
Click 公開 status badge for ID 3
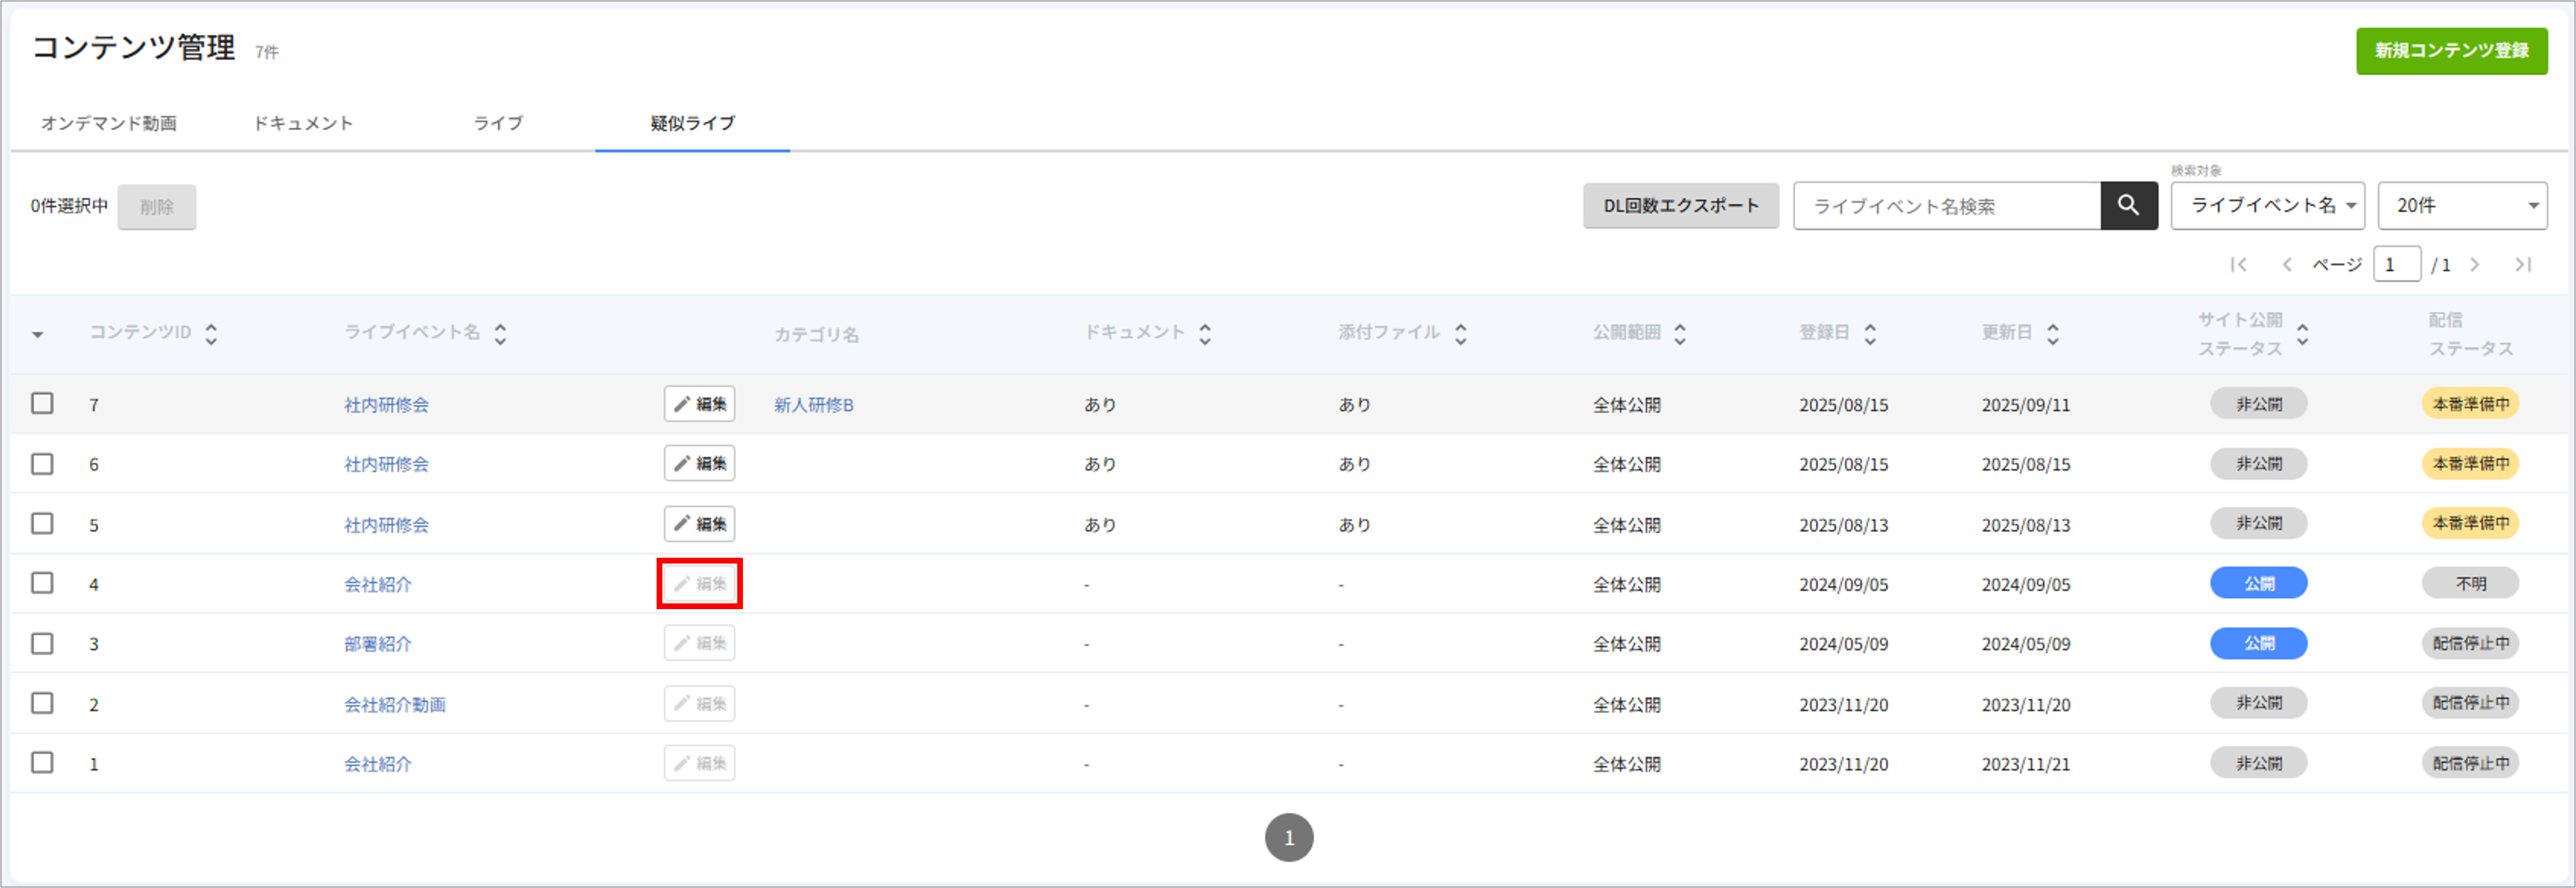(x=2259, y=643)
